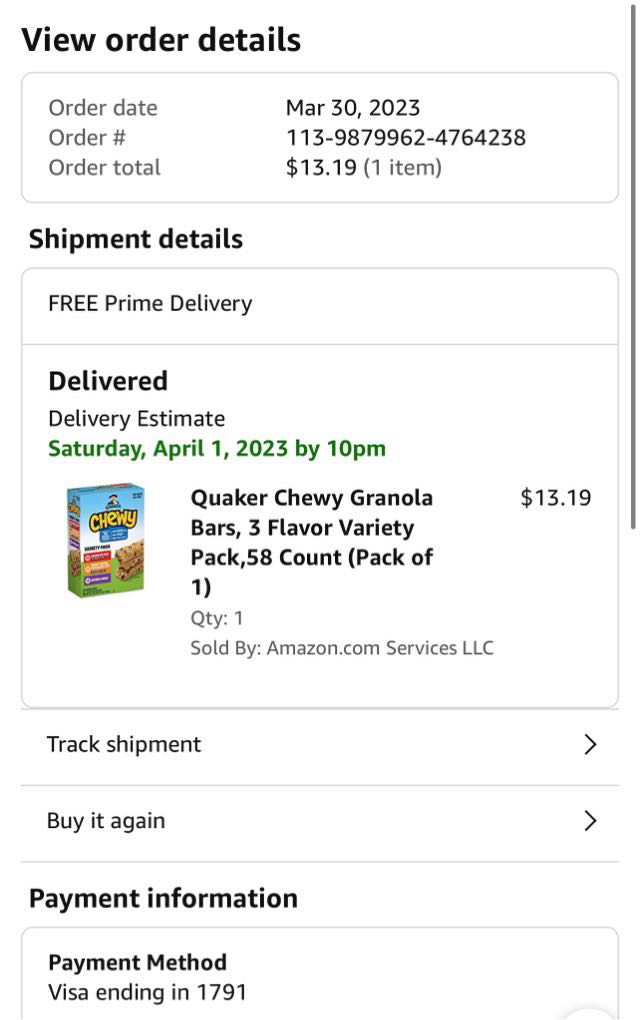640x1020 pixels.
Task: Select the Visa ending in 1791 text
Action: (x=147, y=993)
